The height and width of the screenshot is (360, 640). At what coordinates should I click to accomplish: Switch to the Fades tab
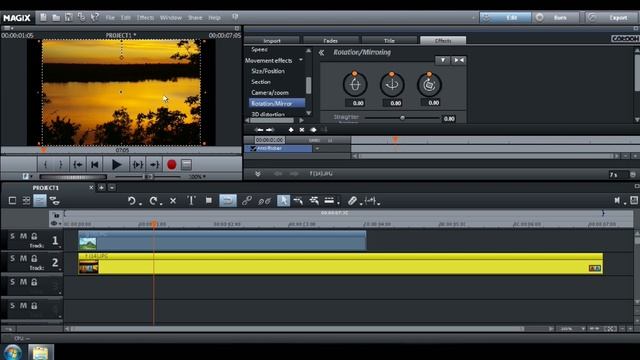331,40
